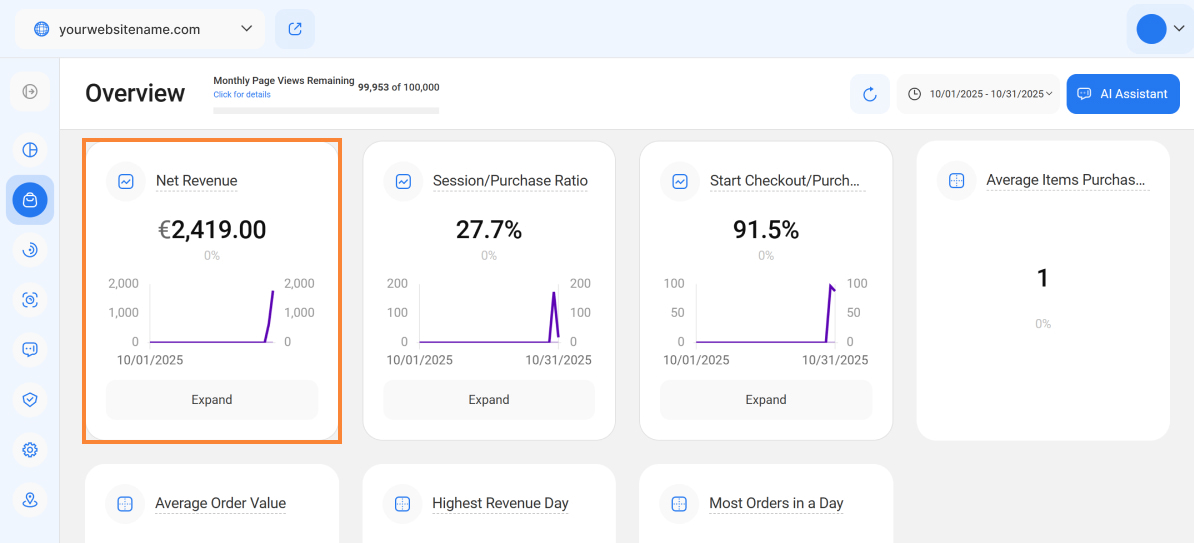Viewport: 1194px width, 543px height.
Task: Expand the Net Revenue chart
Action: [212, 400]
